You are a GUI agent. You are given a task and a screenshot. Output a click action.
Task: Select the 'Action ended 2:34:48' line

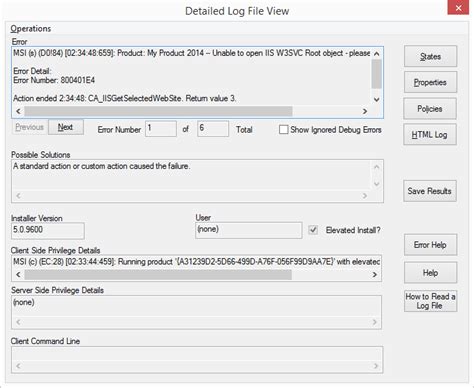click(125, 99)
